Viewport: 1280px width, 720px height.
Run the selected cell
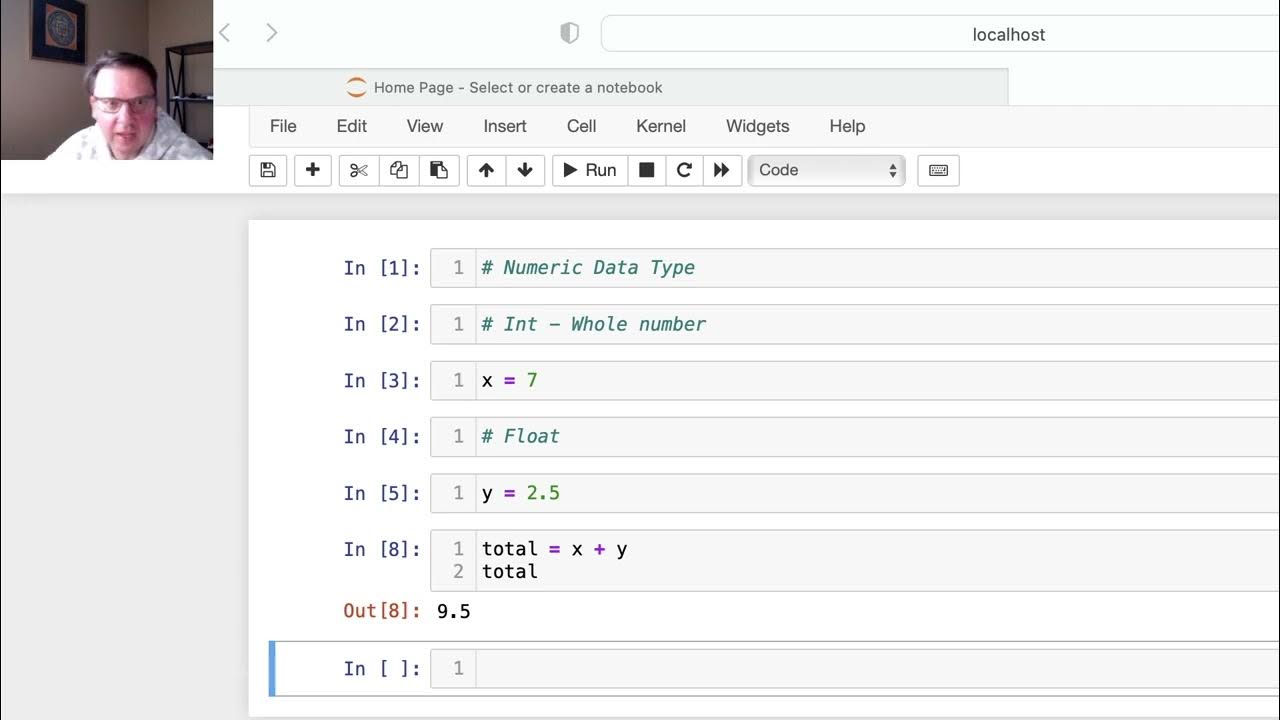click(590, 170)
